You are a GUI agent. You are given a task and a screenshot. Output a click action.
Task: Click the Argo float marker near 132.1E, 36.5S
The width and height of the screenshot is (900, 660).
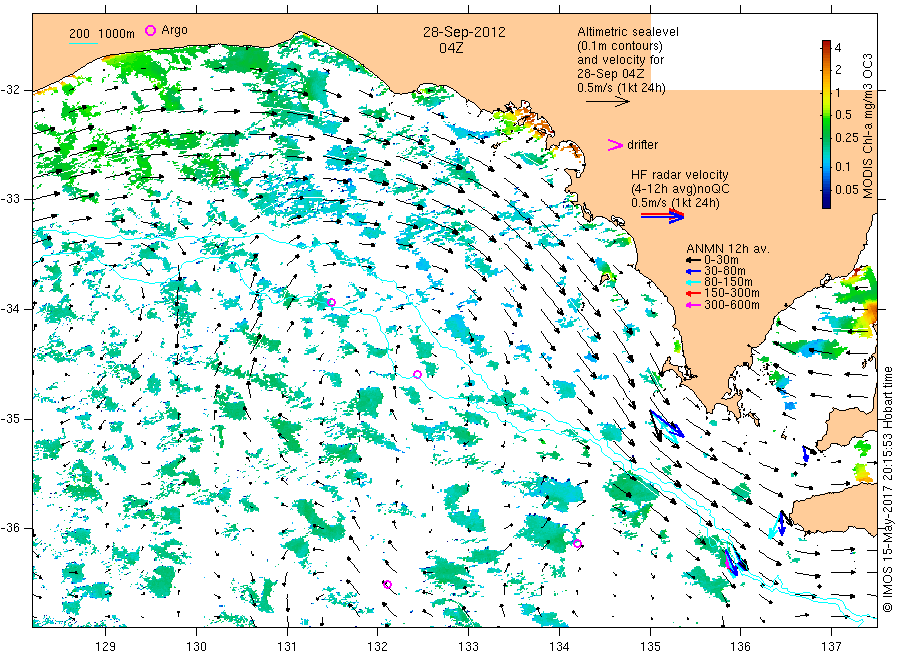point(387,584)
